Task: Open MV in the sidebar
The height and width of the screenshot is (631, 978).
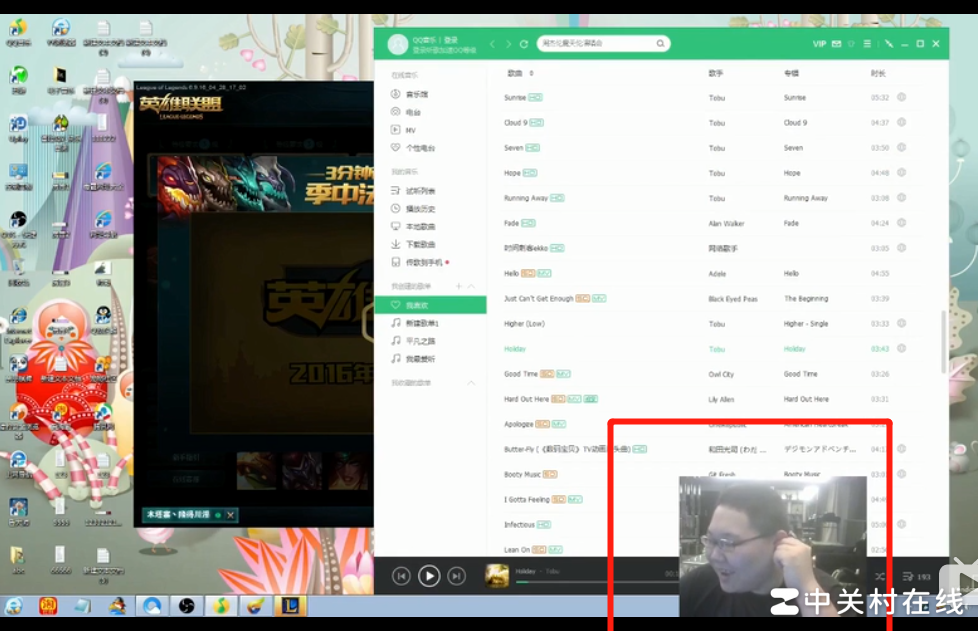Action: [x=410, y=130]
